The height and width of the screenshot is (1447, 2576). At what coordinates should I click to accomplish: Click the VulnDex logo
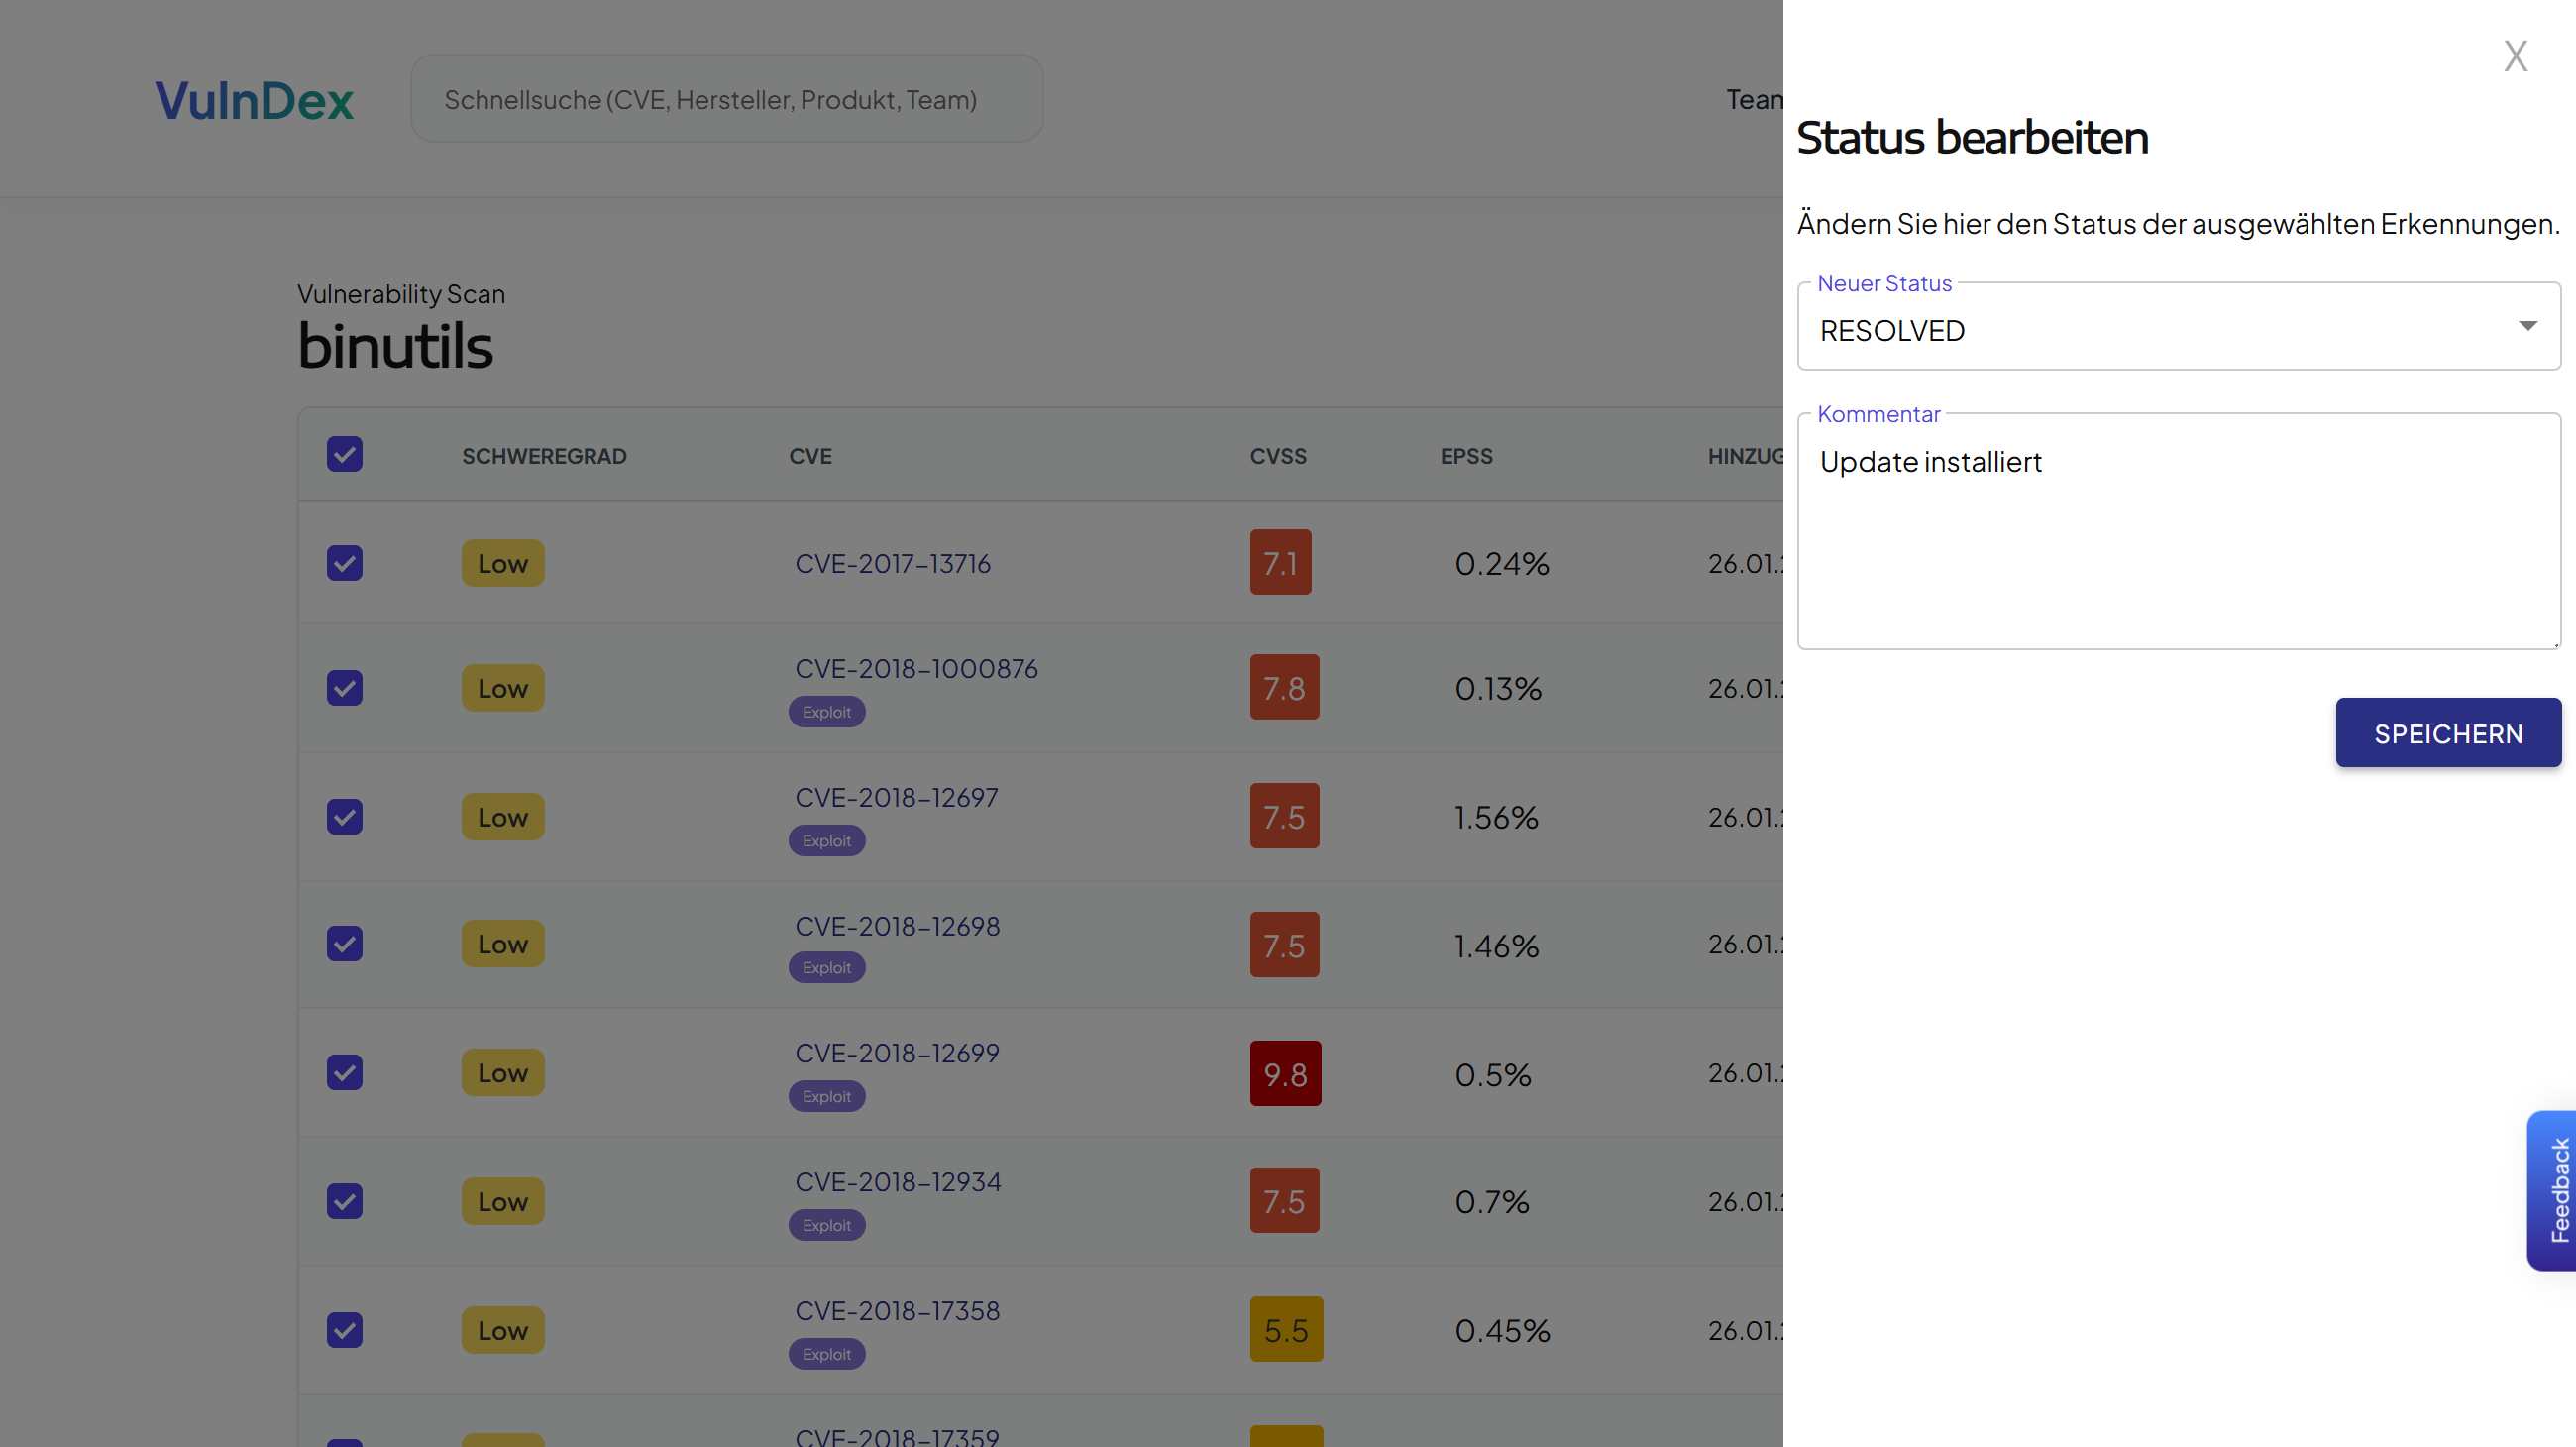point(254,100)
